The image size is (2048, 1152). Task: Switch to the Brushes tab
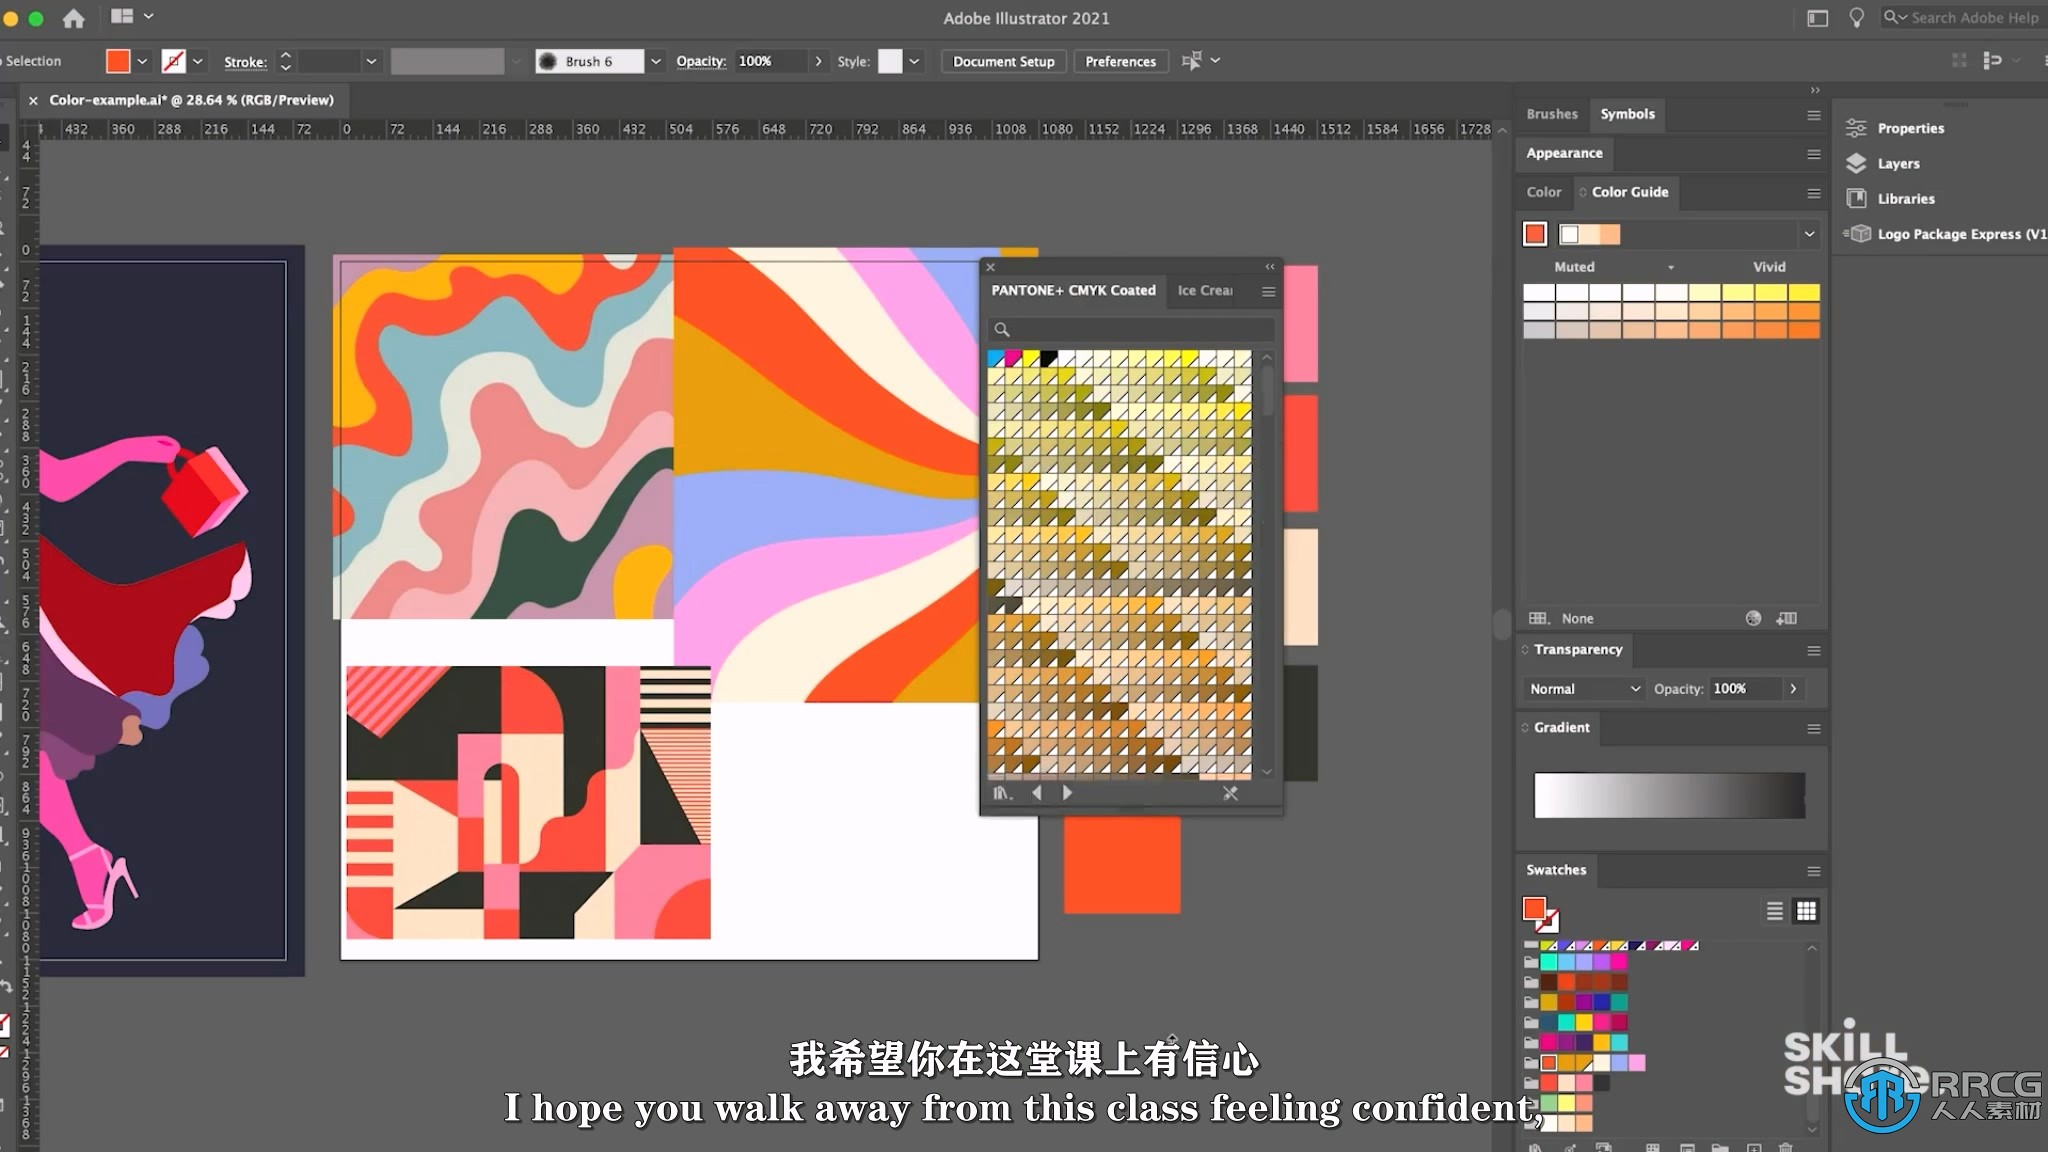(x=1551, y=114)
